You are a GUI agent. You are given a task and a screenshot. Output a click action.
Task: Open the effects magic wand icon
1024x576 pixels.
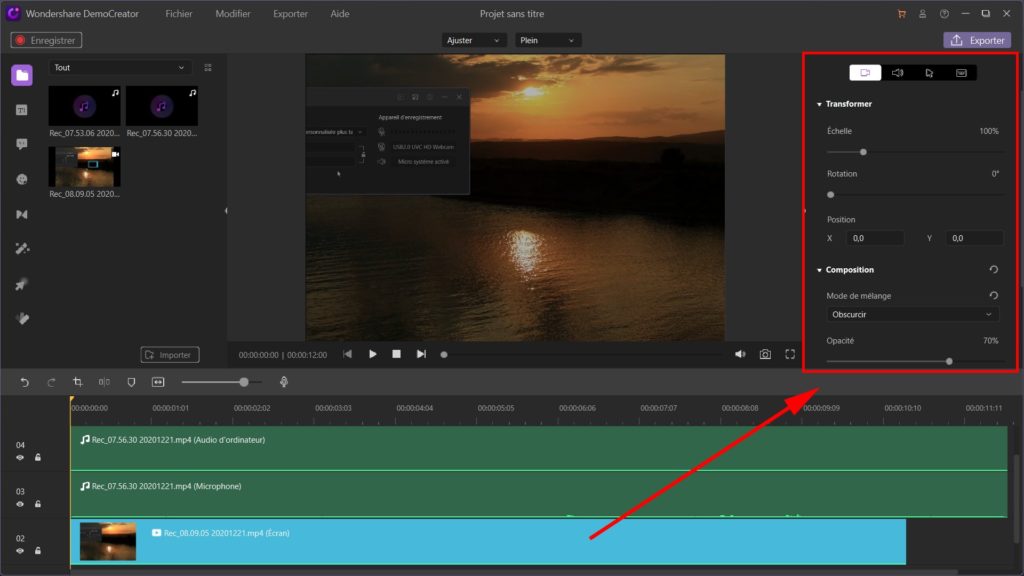coord(22,249)
